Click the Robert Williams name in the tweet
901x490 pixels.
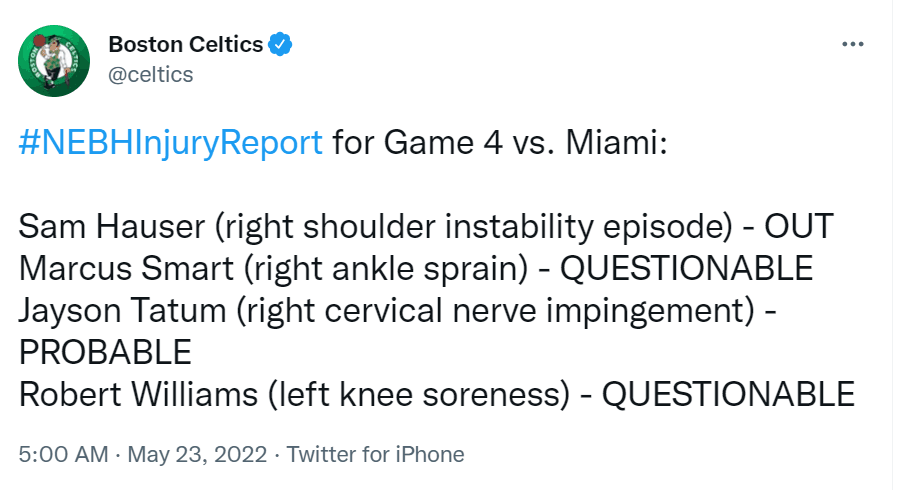point(138,394)
